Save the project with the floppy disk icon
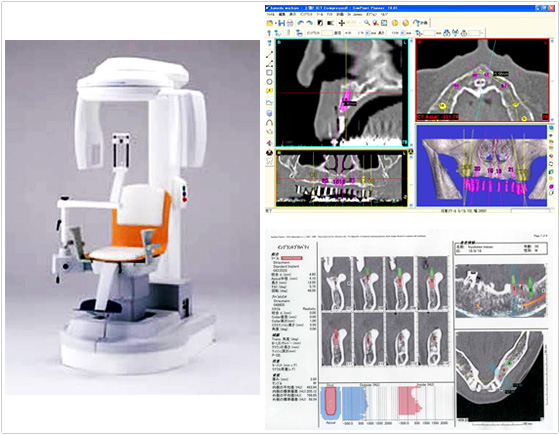Screen dimensions: 560x435 (282, 23)
